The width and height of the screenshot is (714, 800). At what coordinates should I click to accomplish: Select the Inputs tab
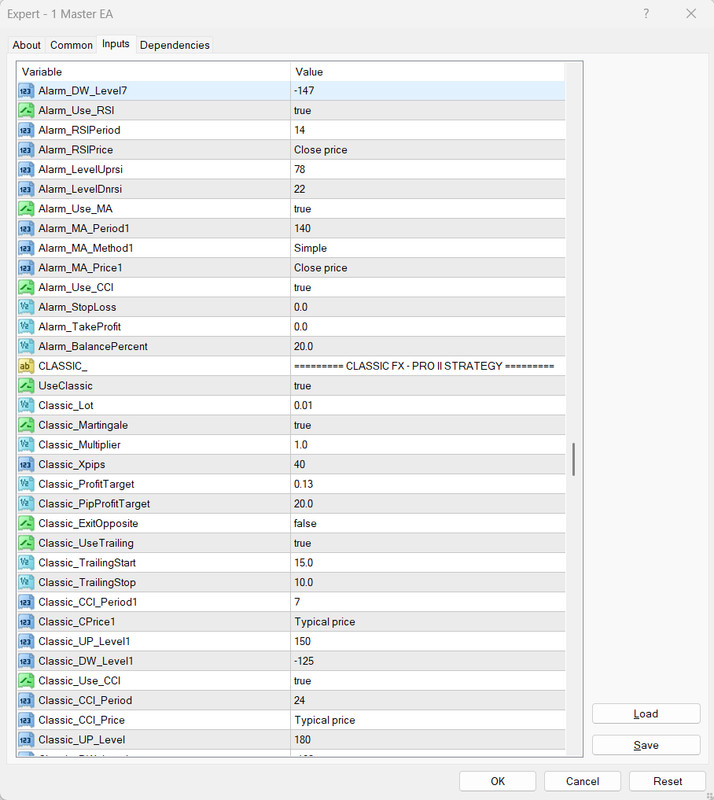pos(116,44)
